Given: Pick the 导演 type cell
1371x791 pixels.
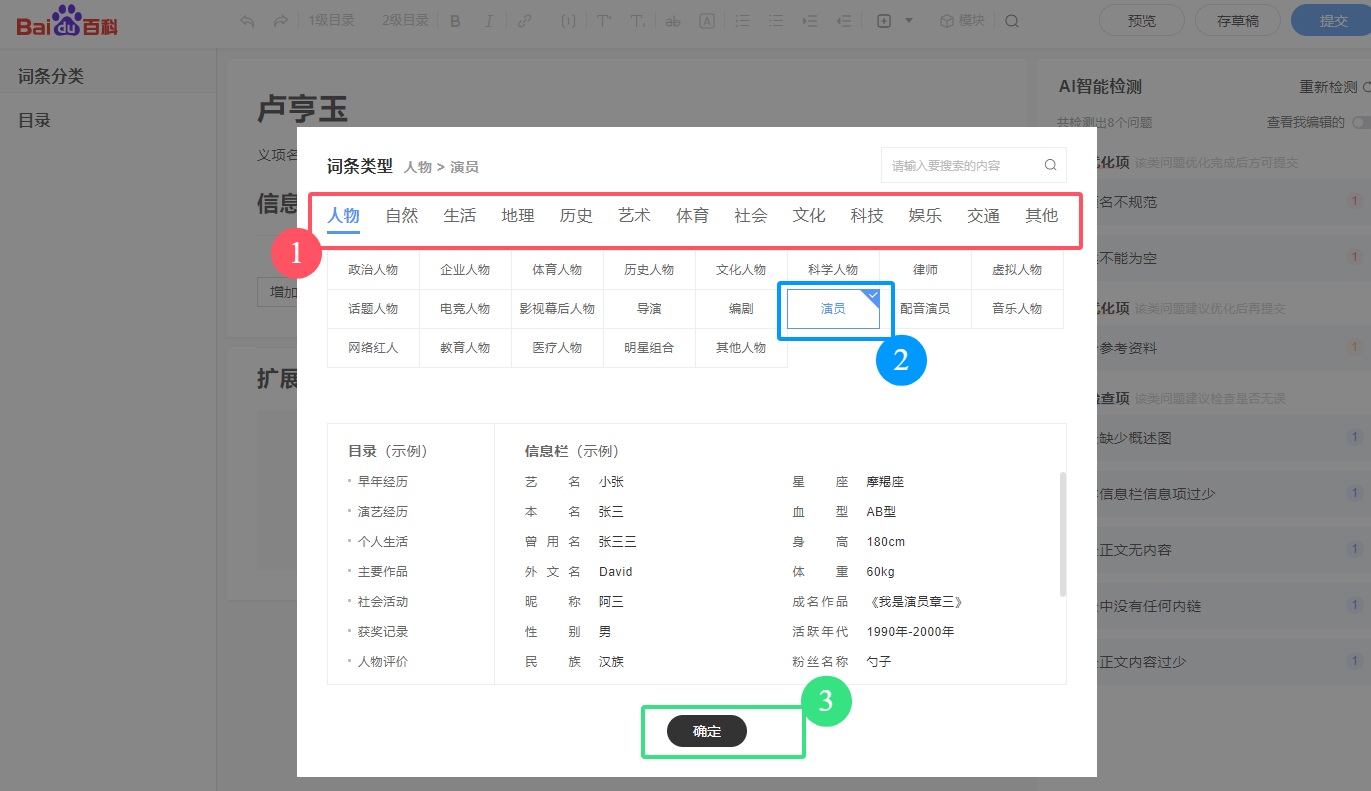Looking at the screenshot, I should (x=649, y=309).
